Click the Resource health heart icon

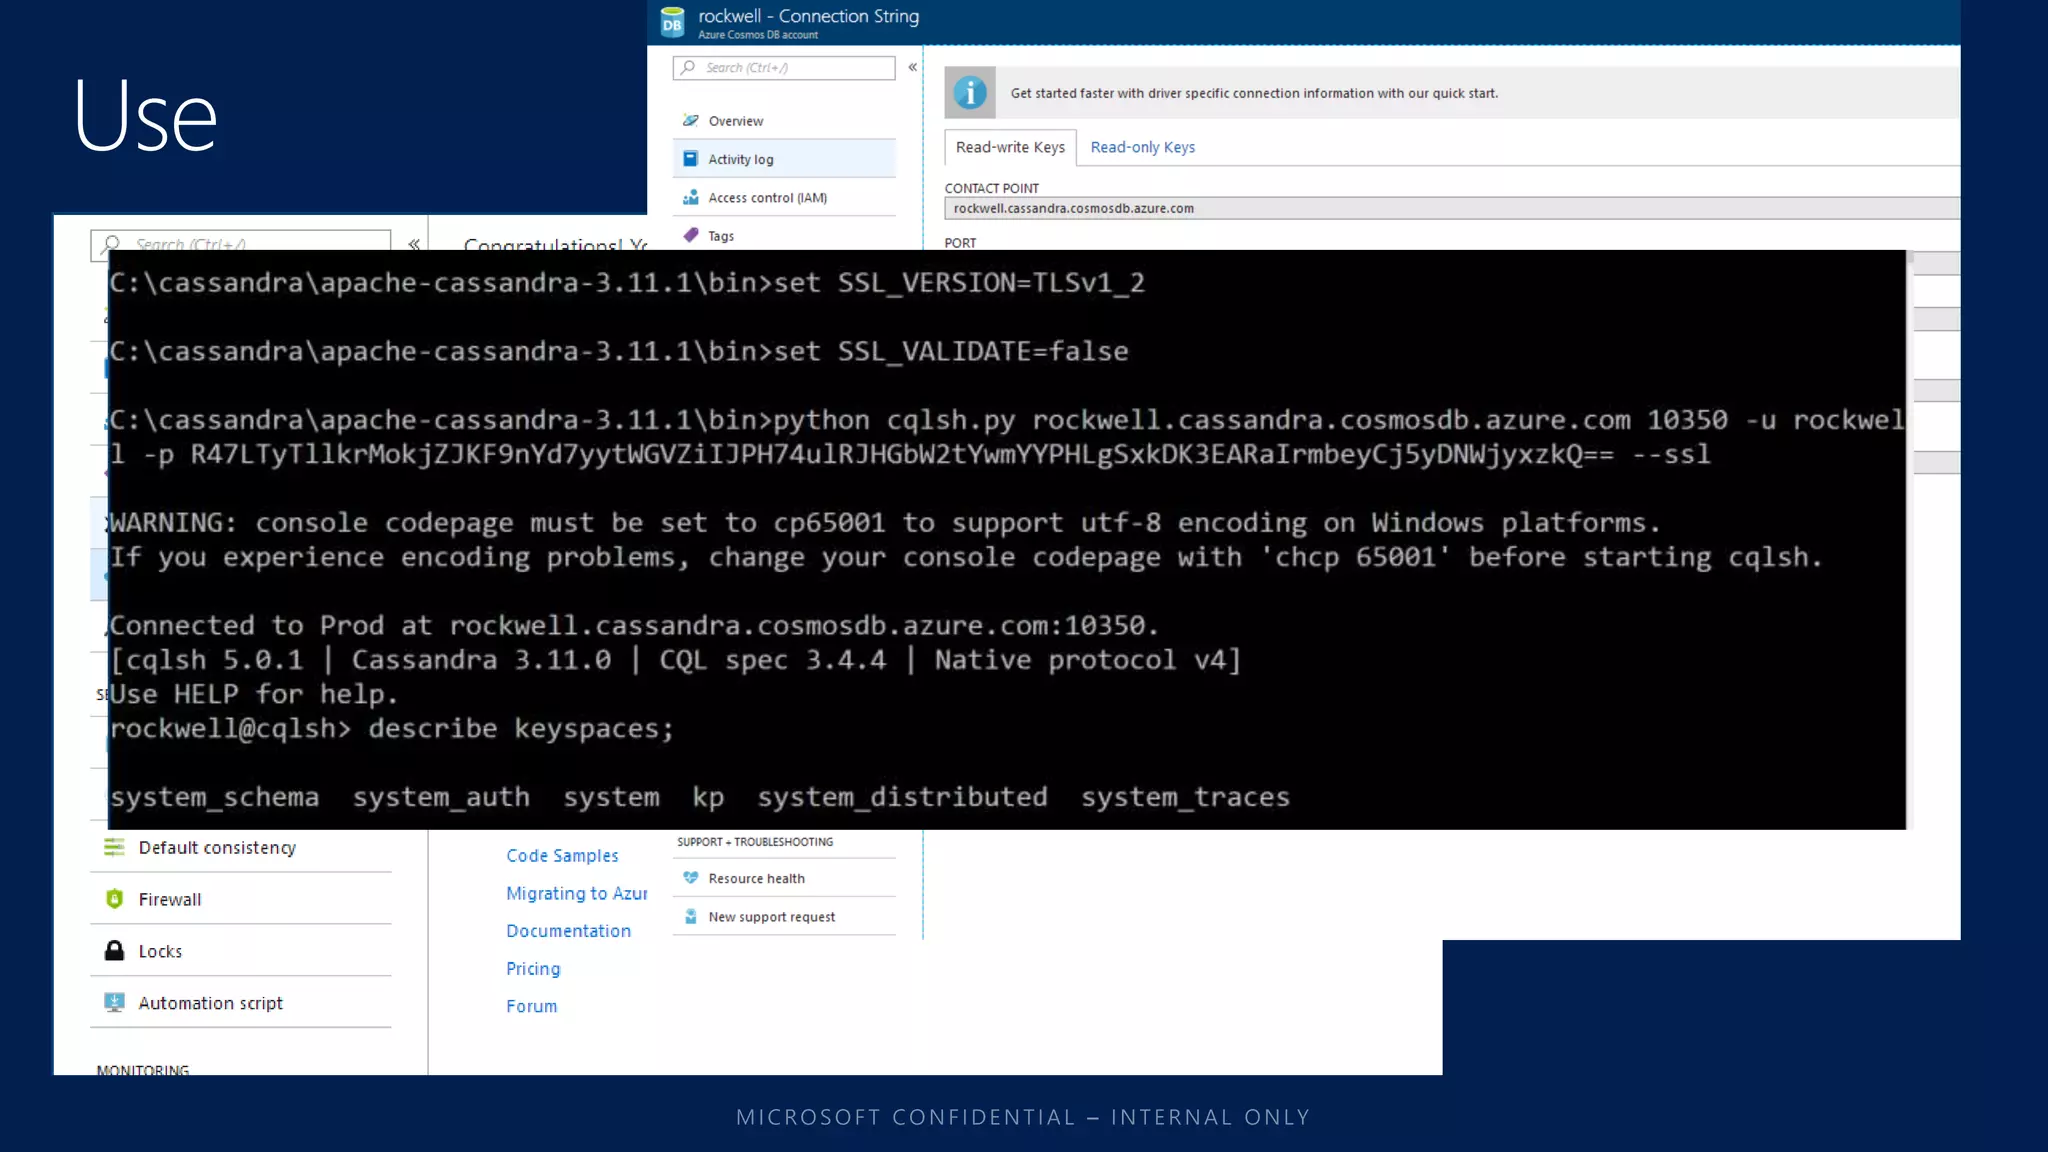(x=690, y=878)
